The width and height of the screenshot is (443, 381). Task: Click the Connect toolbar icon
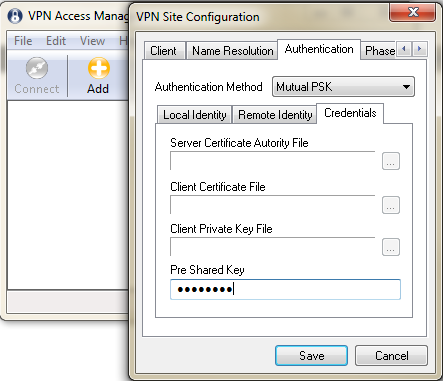tap(37, 68)
